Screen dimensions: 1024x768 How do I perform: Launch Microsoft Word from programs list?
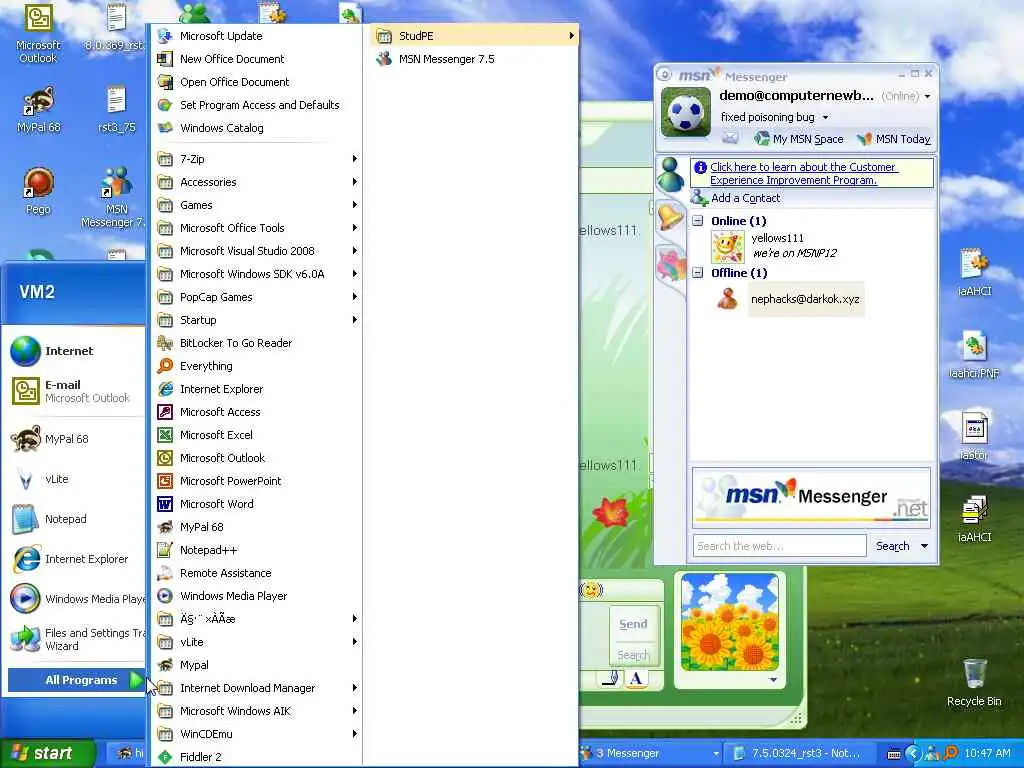pyautogui.click(x=256, y=504)
